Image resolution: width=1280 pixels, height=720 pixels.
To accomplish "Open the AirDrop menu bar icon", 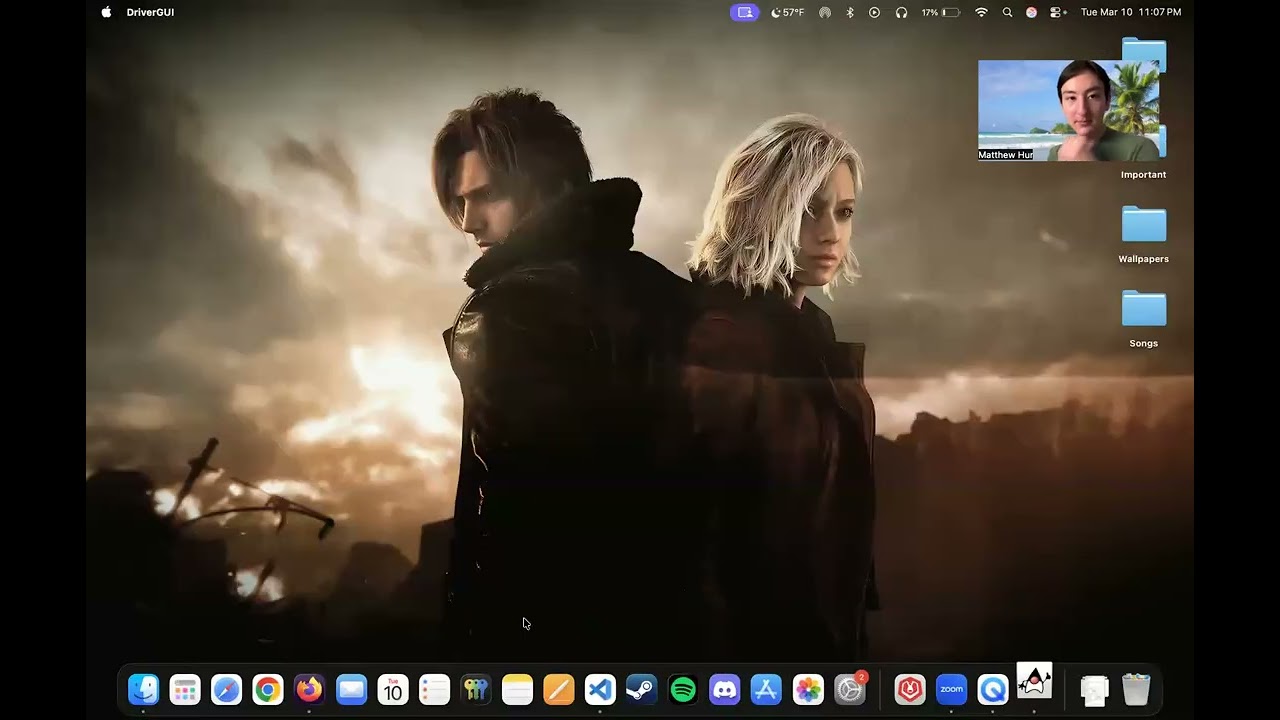I will (x=825, y=12).
